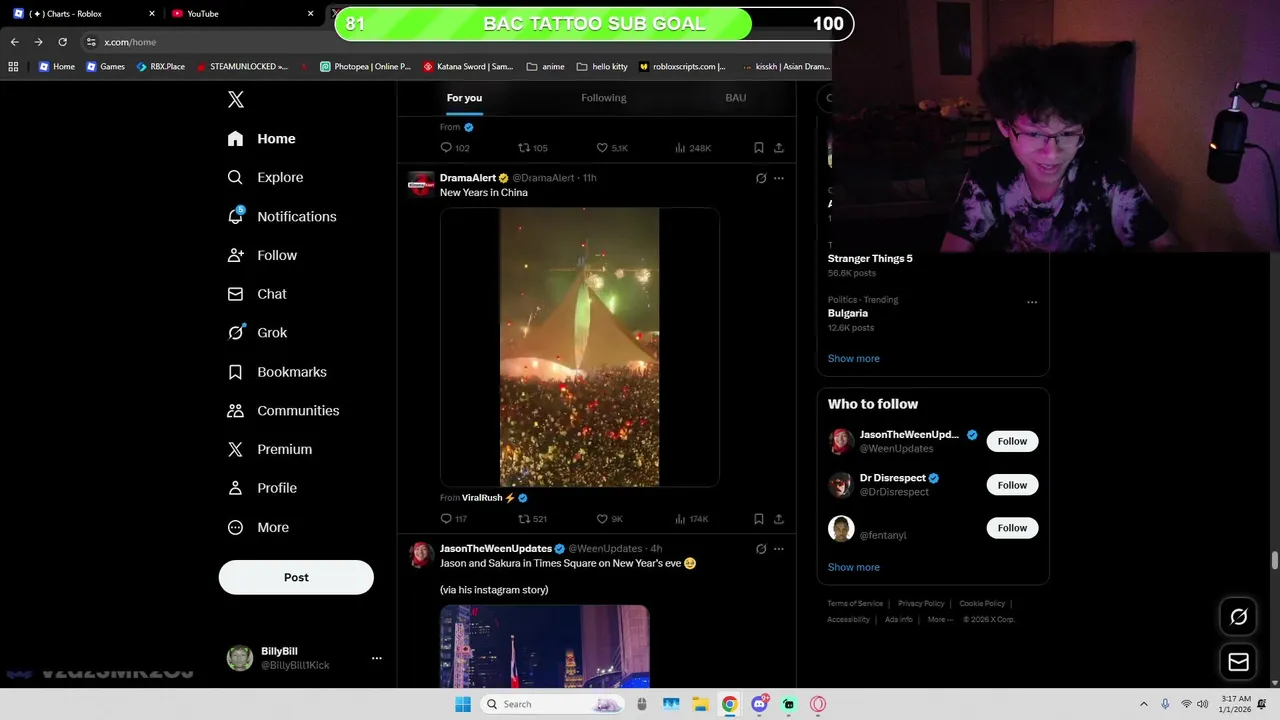
Task: Open the anime bookmarks folder
Action: [x=546, y=67]
